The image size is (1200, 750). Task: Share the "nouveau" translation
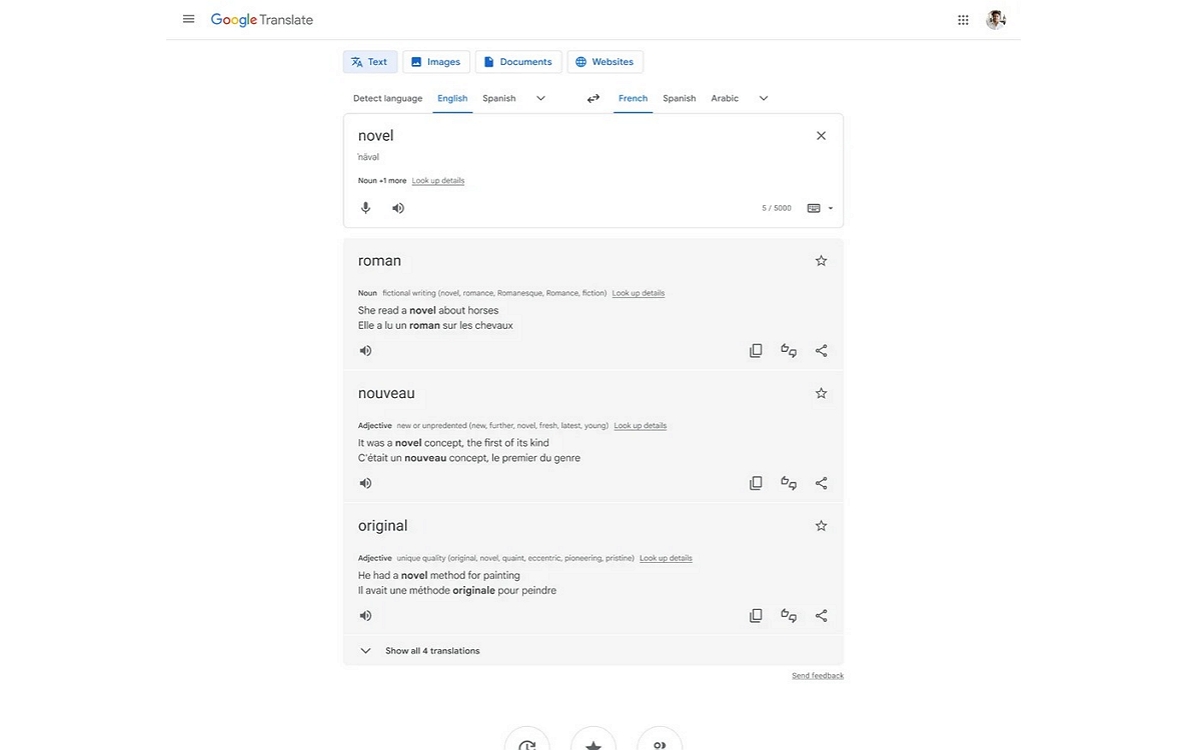[x=821, y=482]
